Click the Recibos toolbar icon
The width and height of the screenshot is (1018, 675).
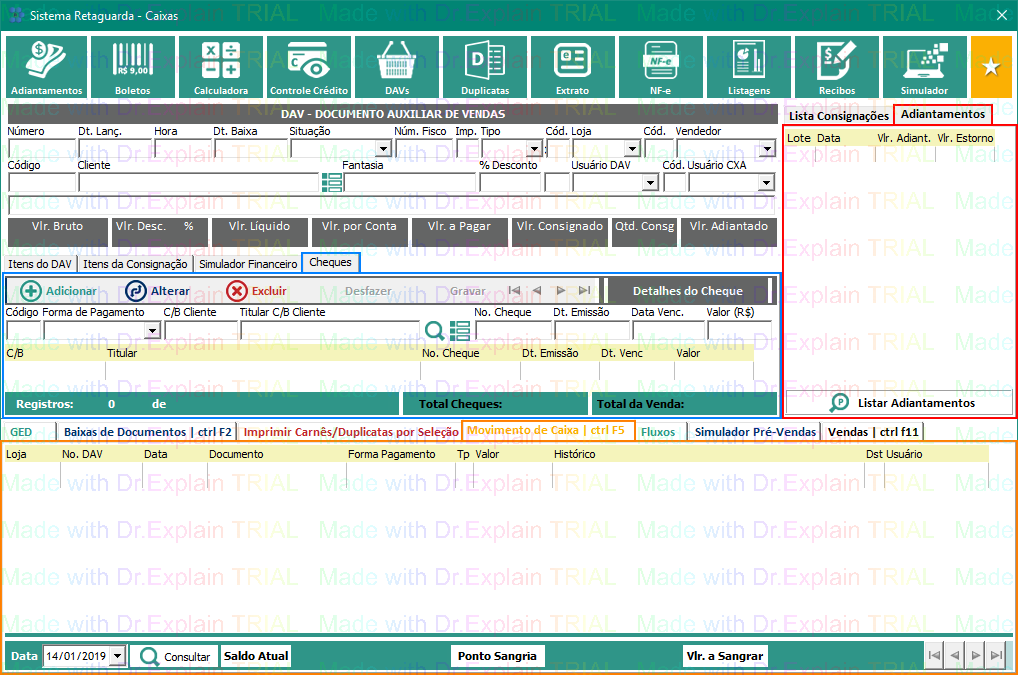[x=837, y=67]
